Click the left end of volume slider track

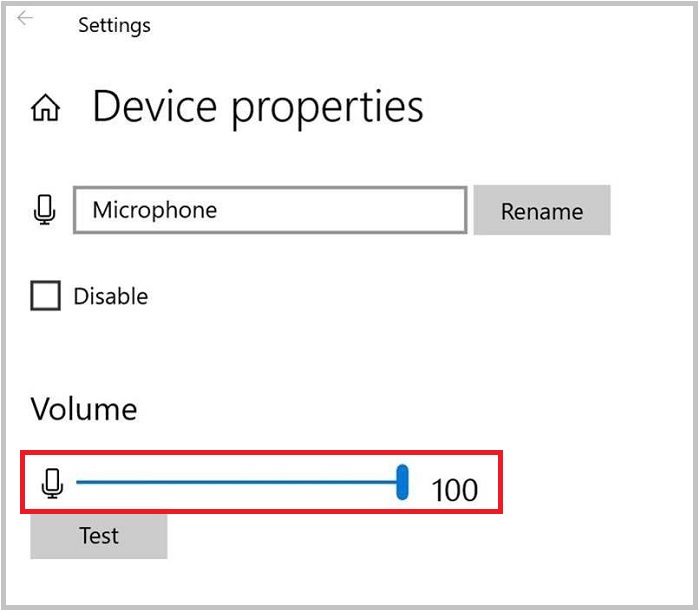pyautogui.click(x=80, y=483)
